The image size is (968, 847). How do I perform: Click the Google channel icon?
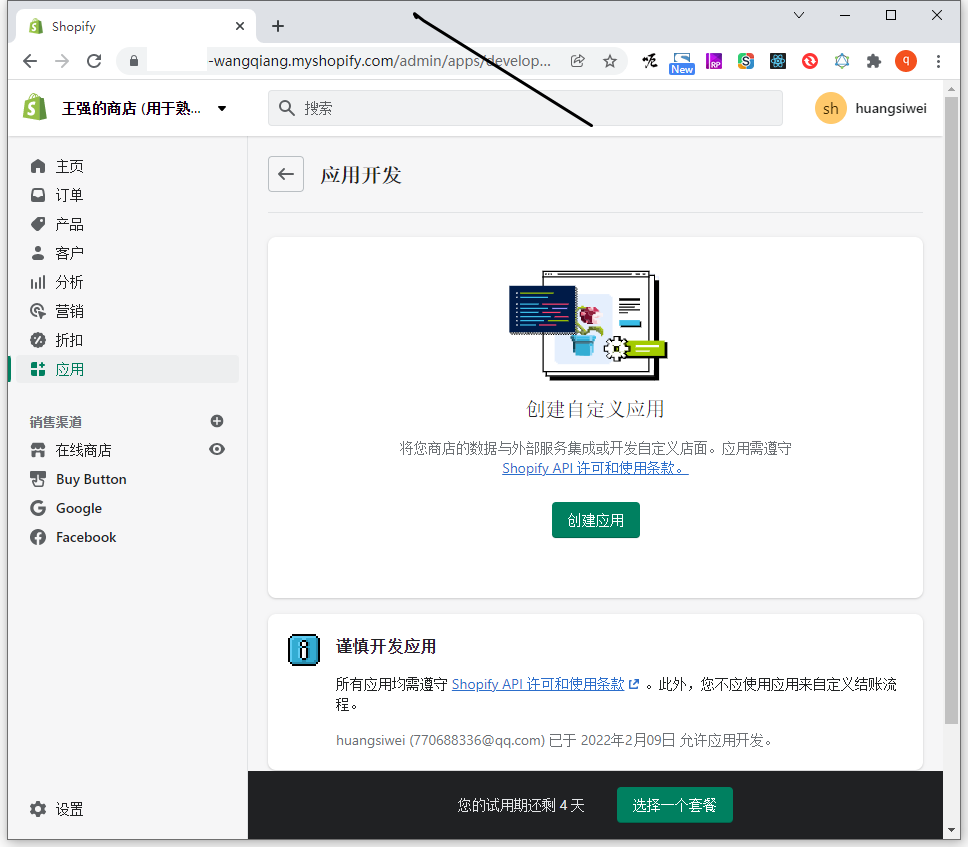coord(38,508)
